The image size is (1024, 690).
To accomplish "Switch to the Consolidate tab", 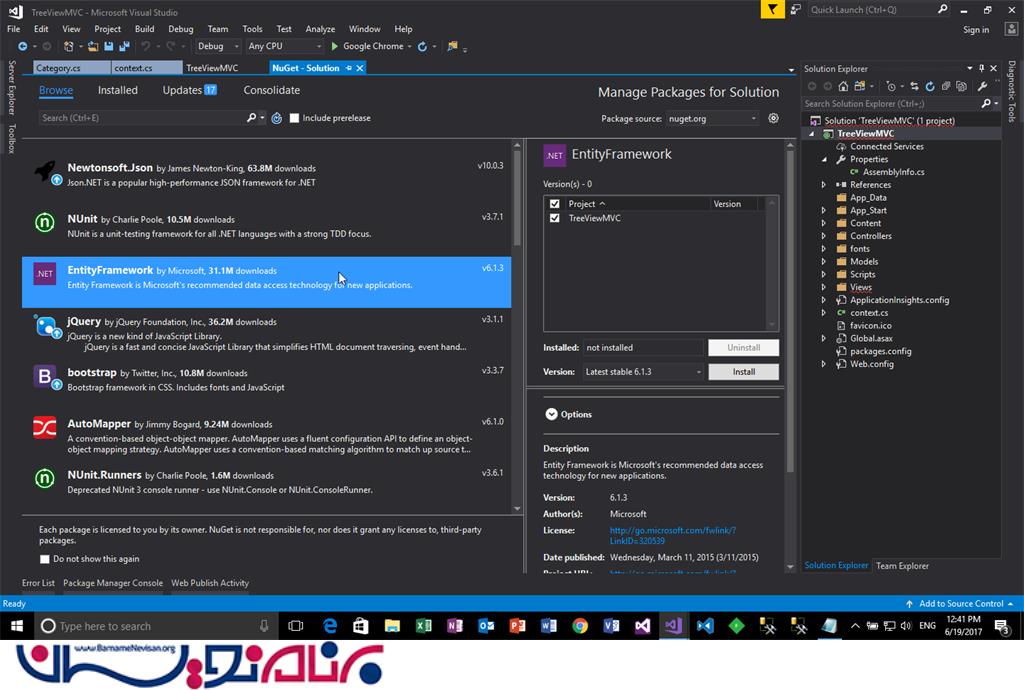I will point(272,90).
